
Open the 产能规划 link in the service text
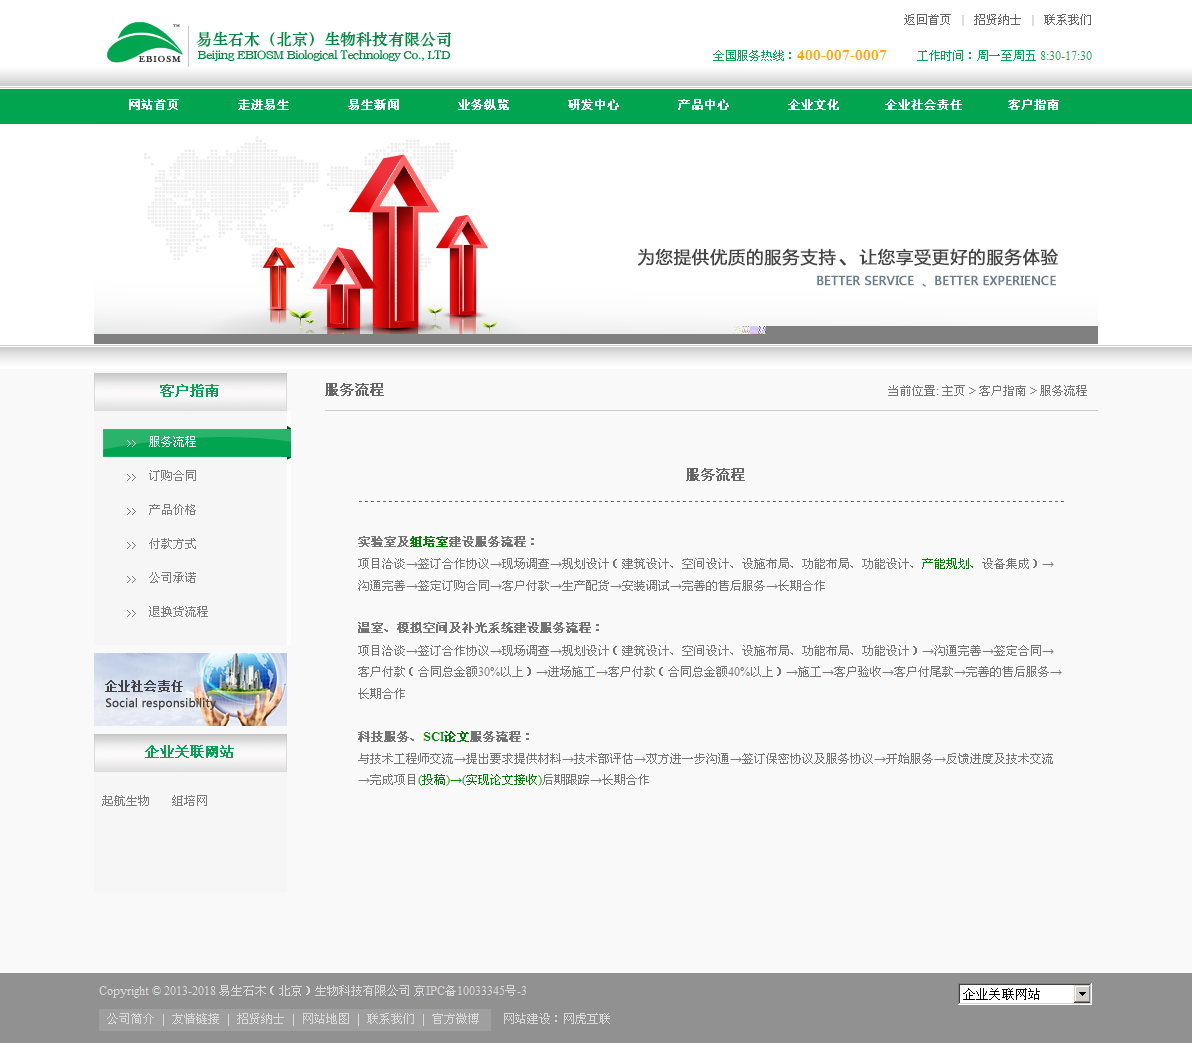[x=945, y=564]
